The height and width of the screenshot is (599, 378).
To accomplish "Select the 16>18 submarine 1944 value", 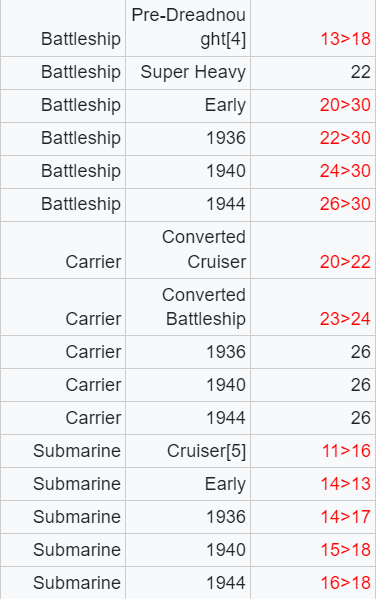I will (x=346, y=583).
